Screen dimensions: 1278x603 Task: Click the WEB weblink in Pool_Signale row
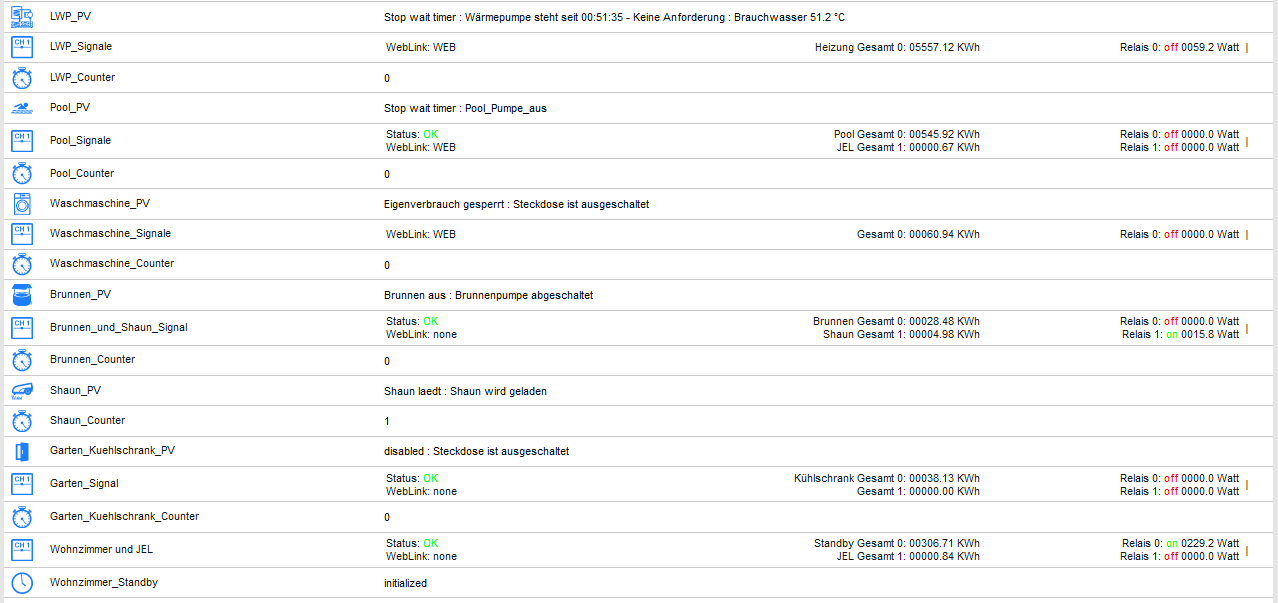coord(444,147)
